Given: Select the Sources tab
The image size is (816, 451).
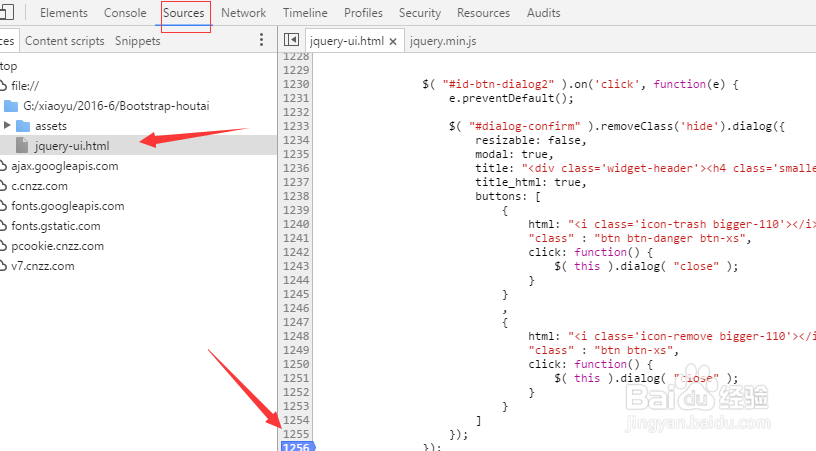Looking at the screenshot, I should tap(184, 13).
